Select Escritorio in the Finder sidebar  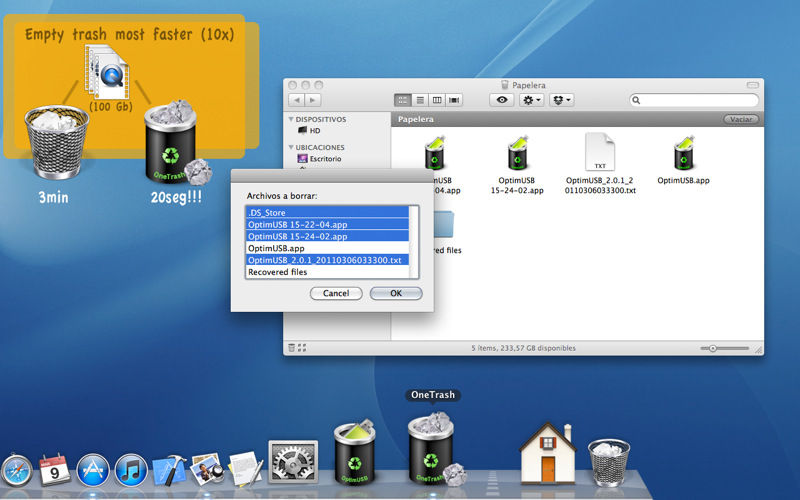tap(319, 159)
